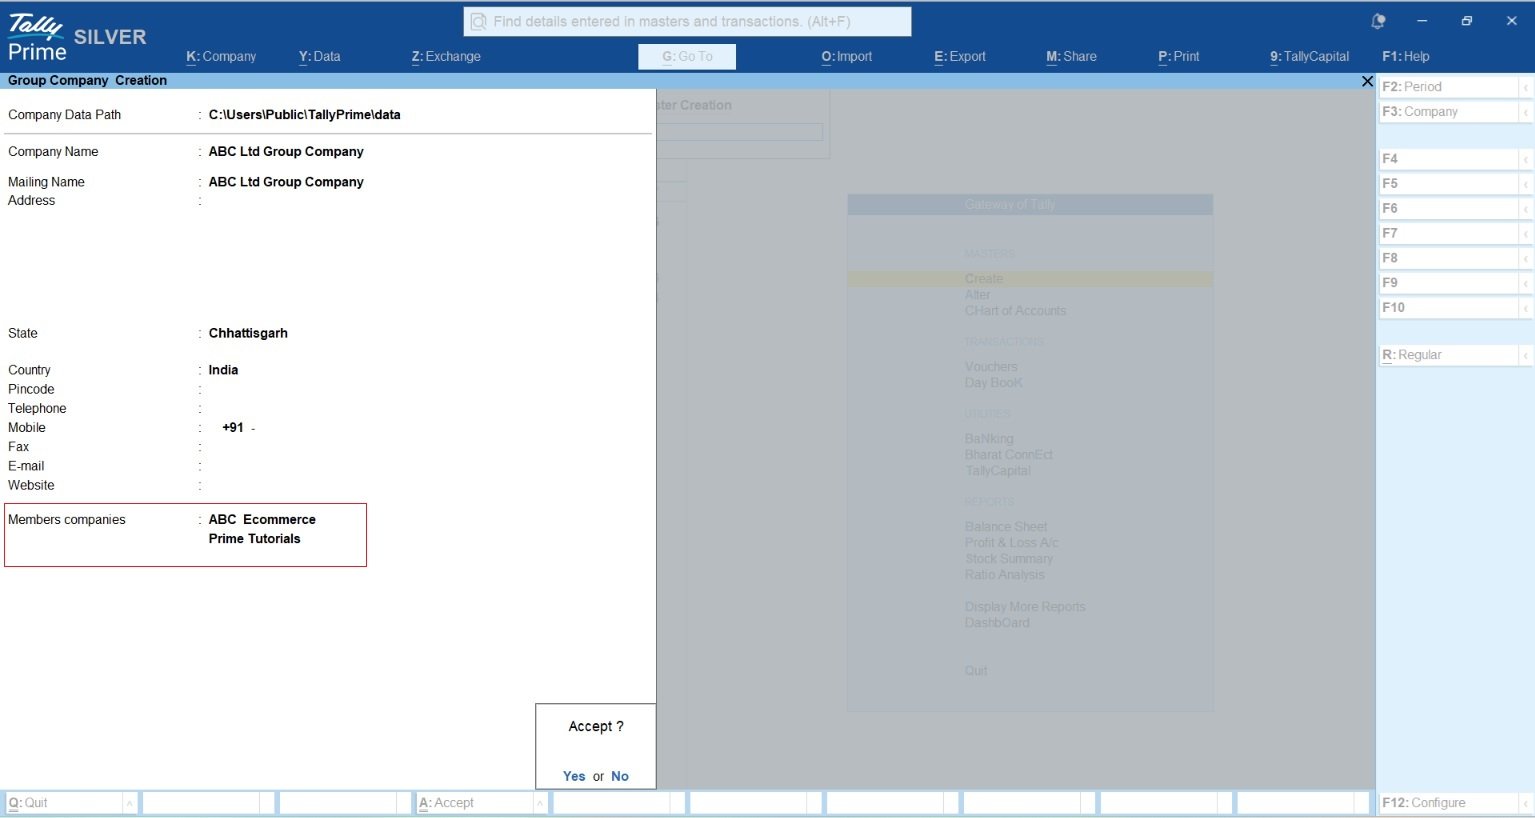Open the Y: Data menu
Viewport: 1535px width, 818px height.
click(x=319, y=57)
